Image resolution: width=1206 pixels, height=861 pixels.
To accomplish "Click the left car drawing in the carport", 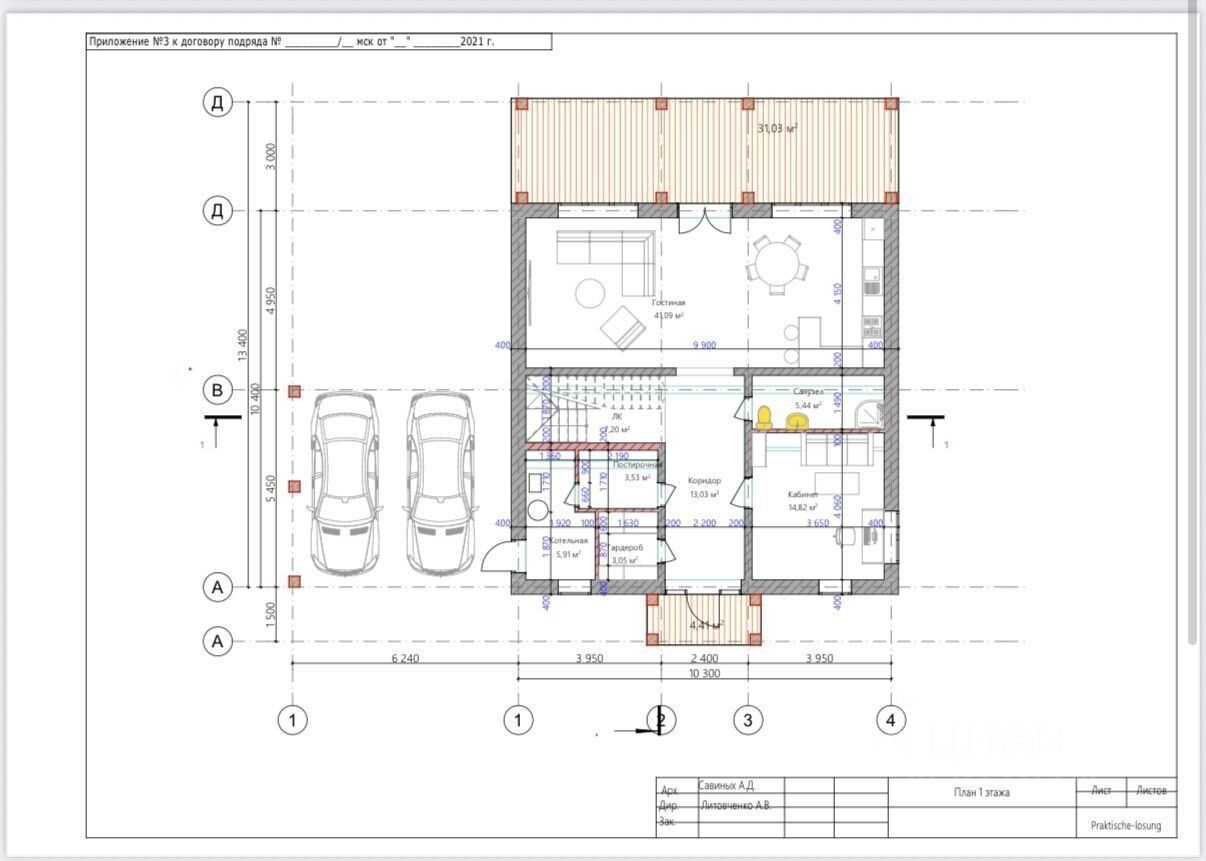I will tap(343, 483).
